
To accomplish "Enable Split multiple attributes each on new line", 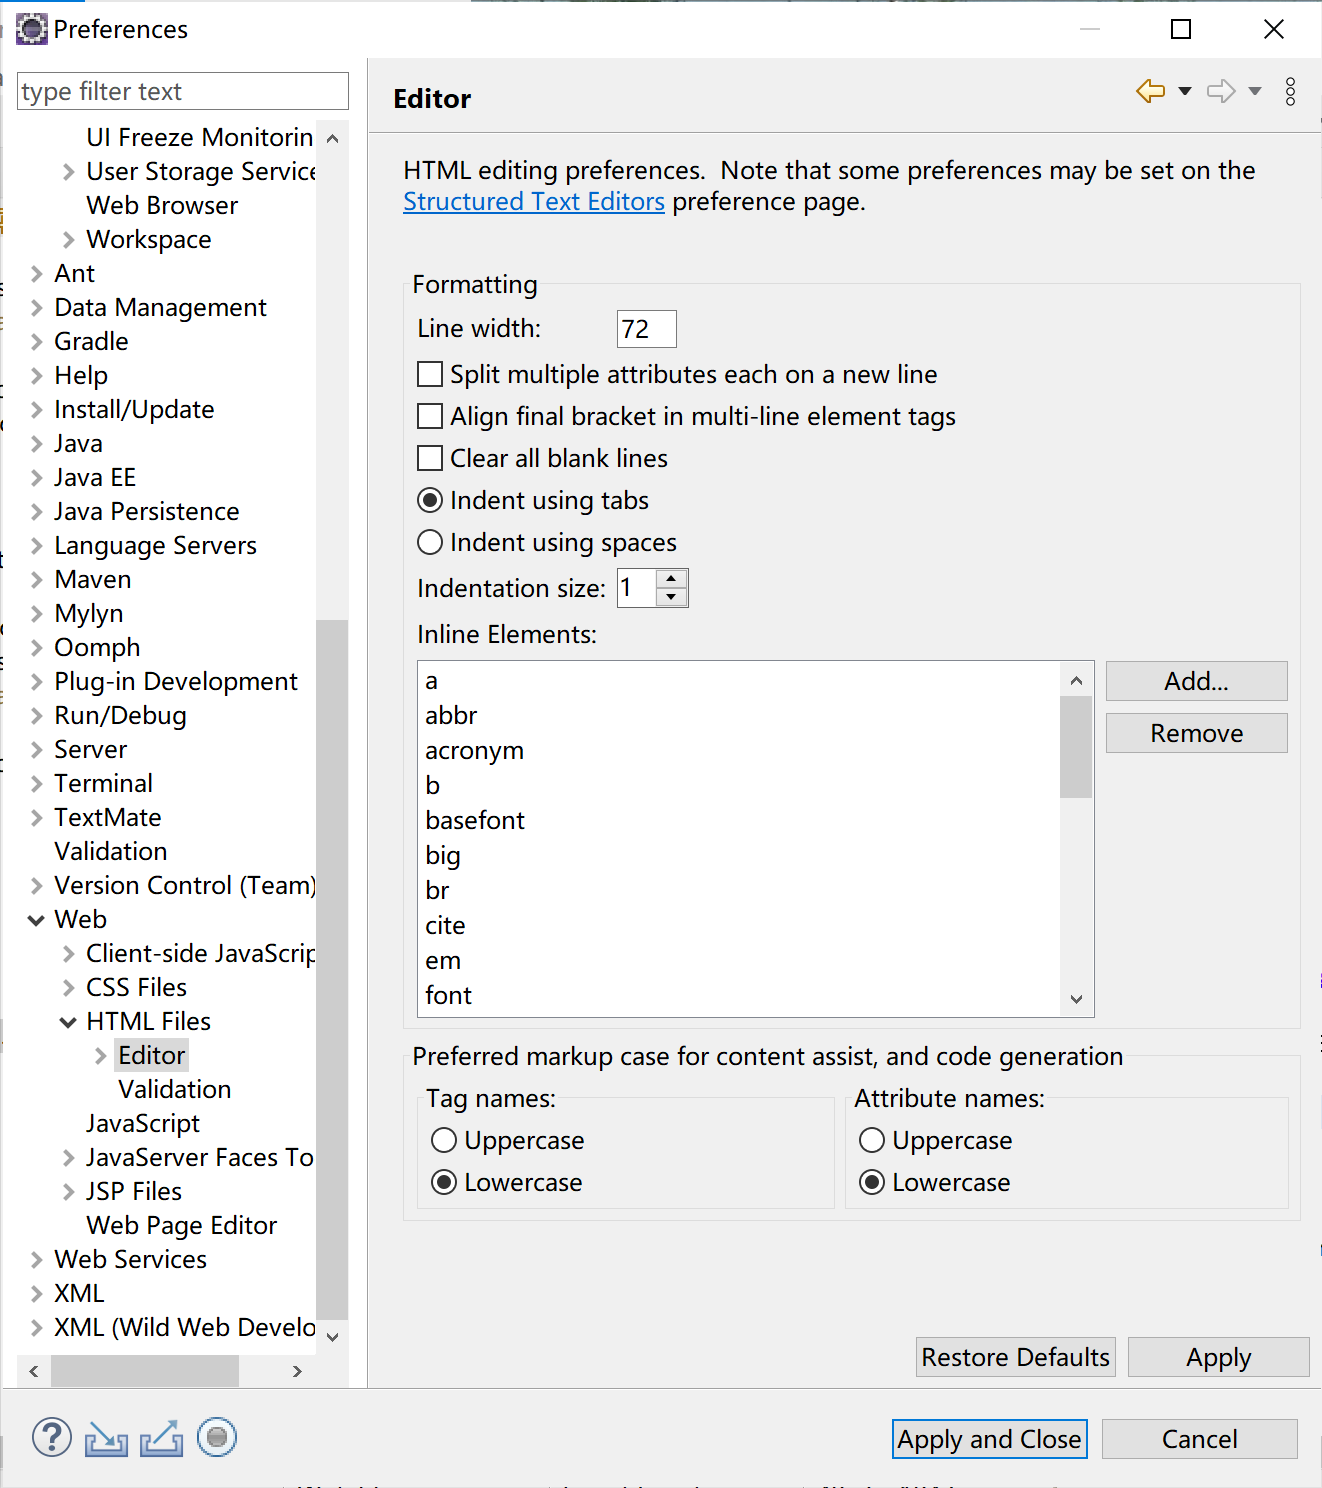I will pos(430,374).
